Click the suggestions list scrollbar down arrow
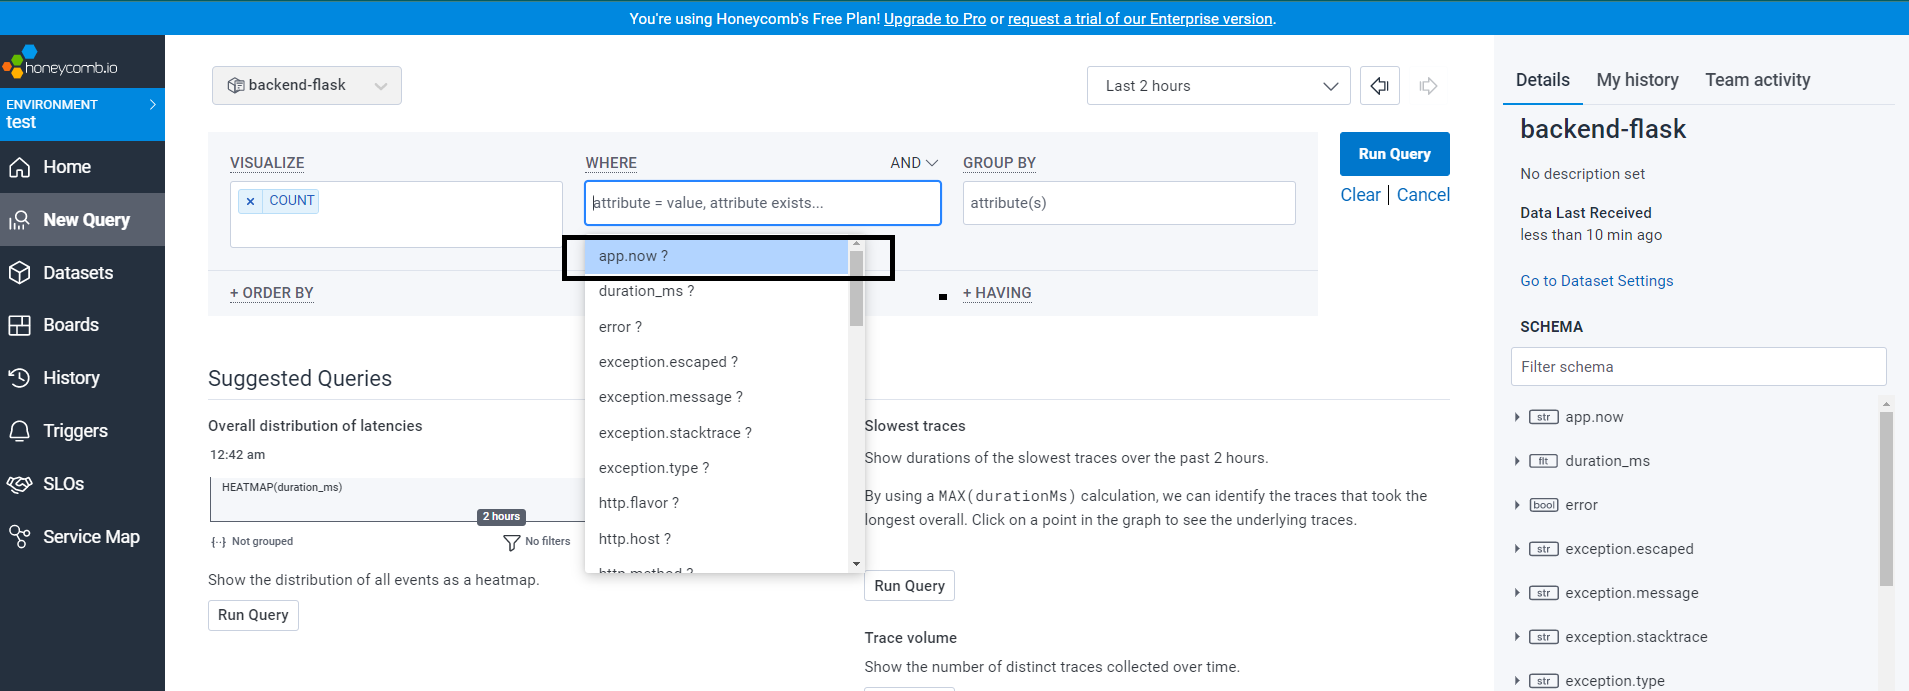Image resolution: width=1909 pixels, height=691 pixels. [x=856, y=564]
